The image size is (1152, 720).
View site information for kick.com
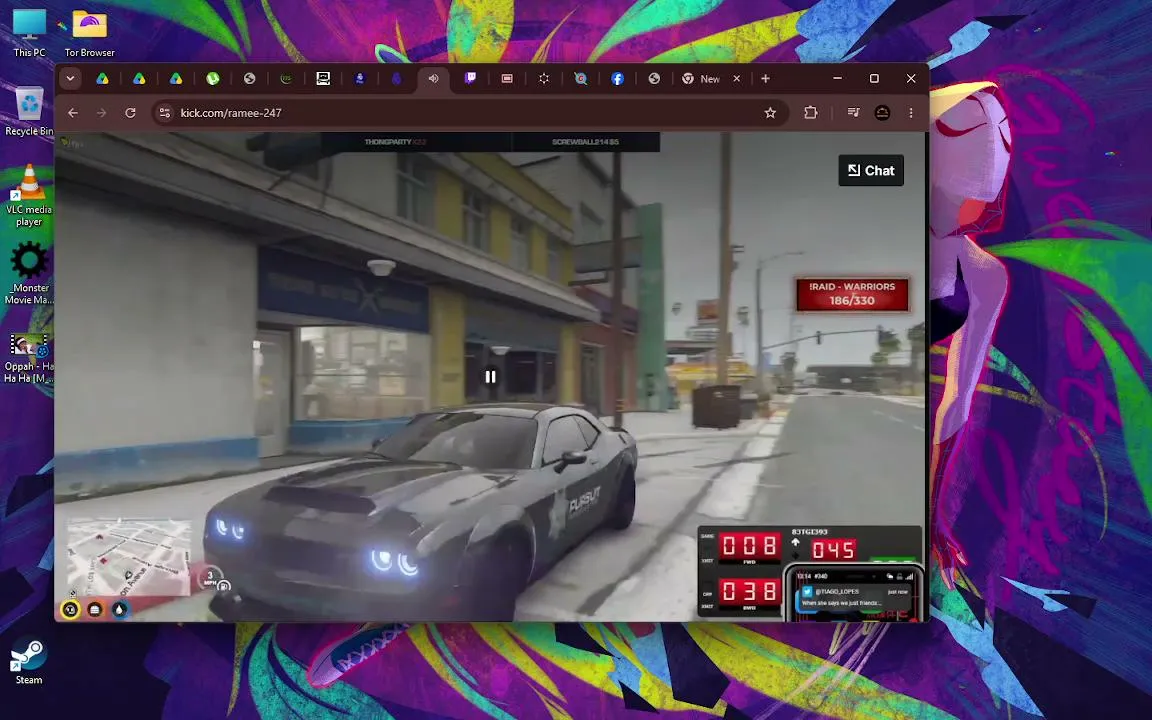pyautogui.click(x=165, y=112)
